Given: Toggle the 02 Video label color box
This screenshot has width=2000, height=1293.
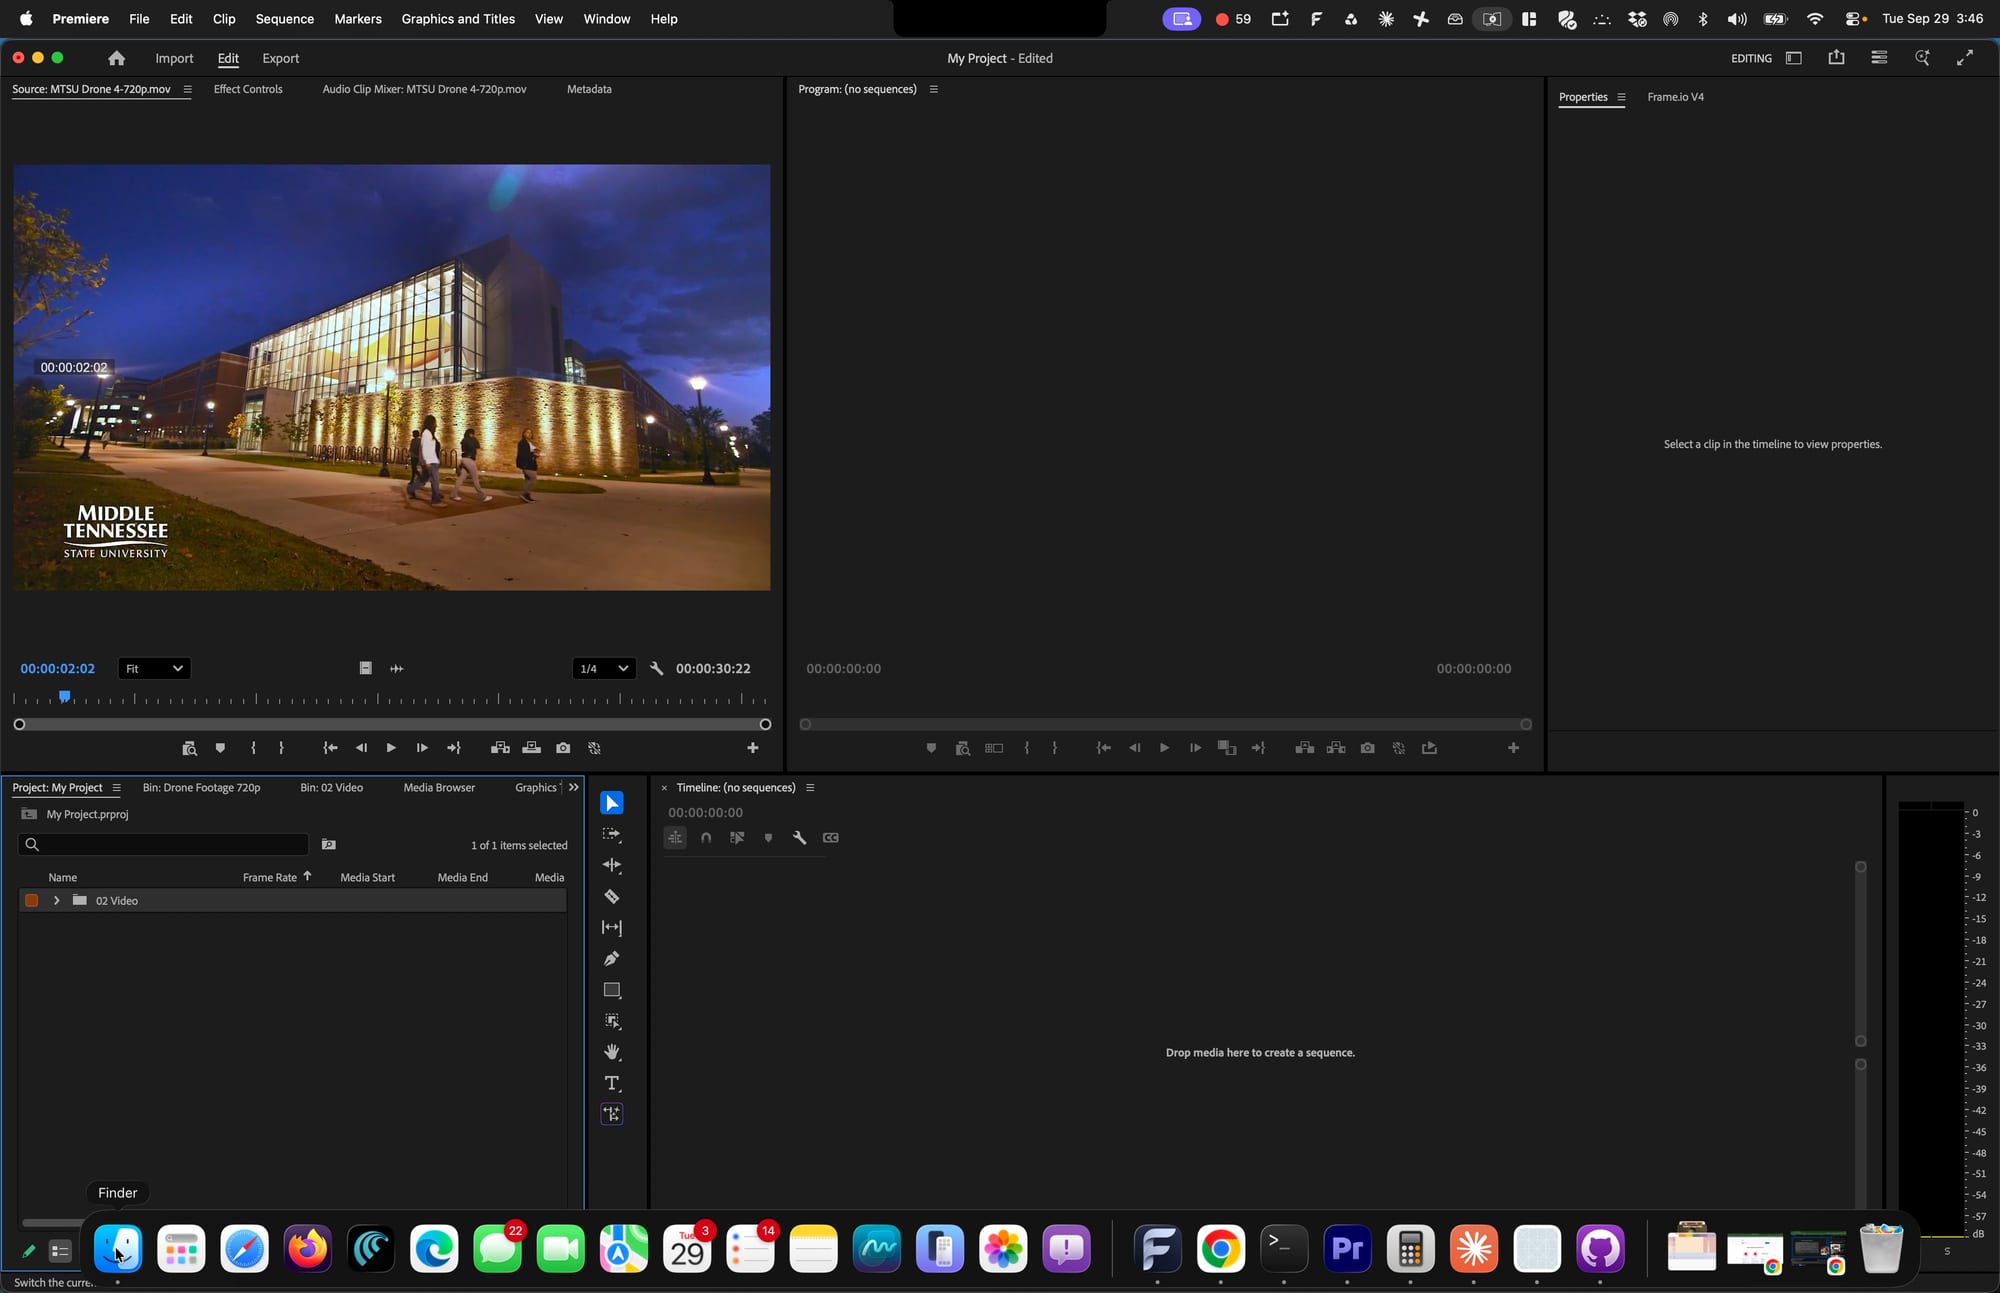Looking at the screenshot, I should 32,901.
